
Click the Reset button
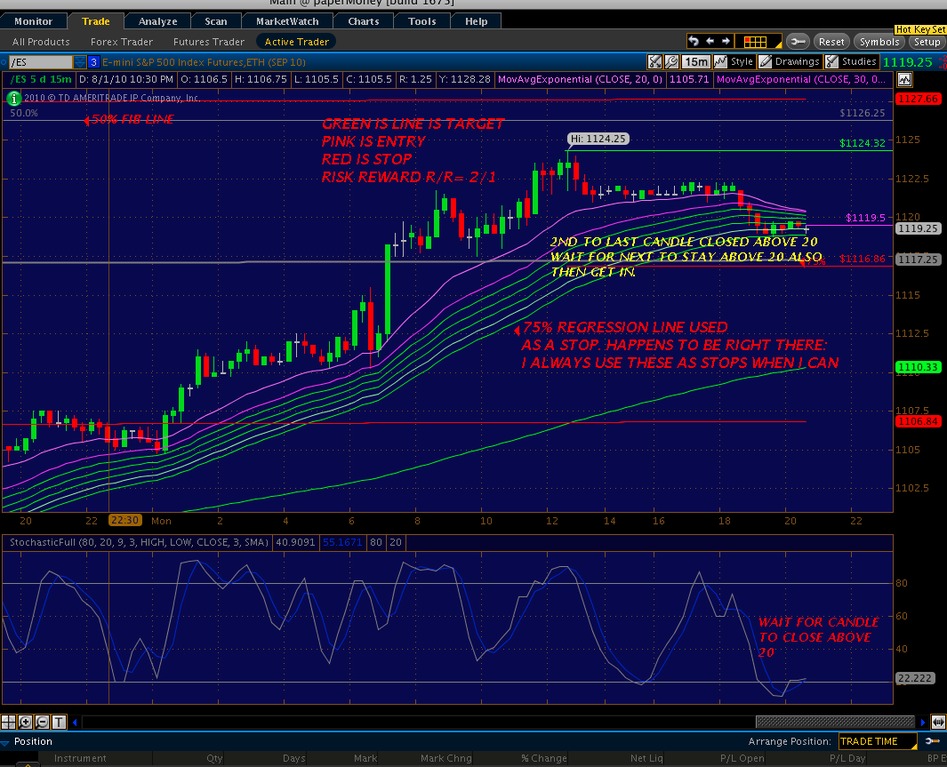(x=831, y=42)
